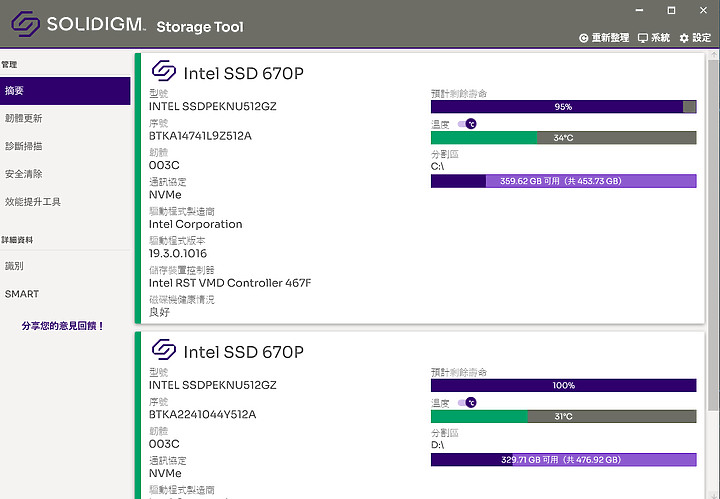The width and height of the screenshot is (720, 499).
Task: Select the Intel Corporation driver vendor text
Action: [x=196, y=224]
